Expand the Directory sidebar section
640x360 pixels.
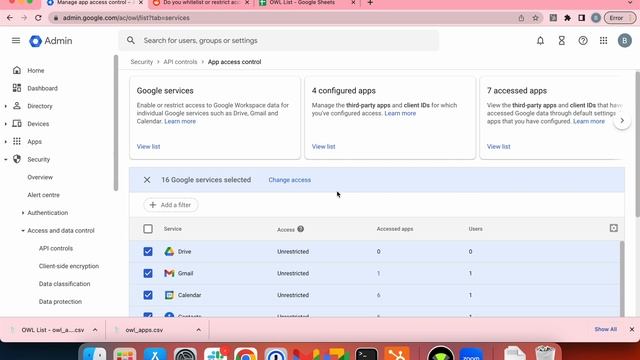(x=6, y=106)
